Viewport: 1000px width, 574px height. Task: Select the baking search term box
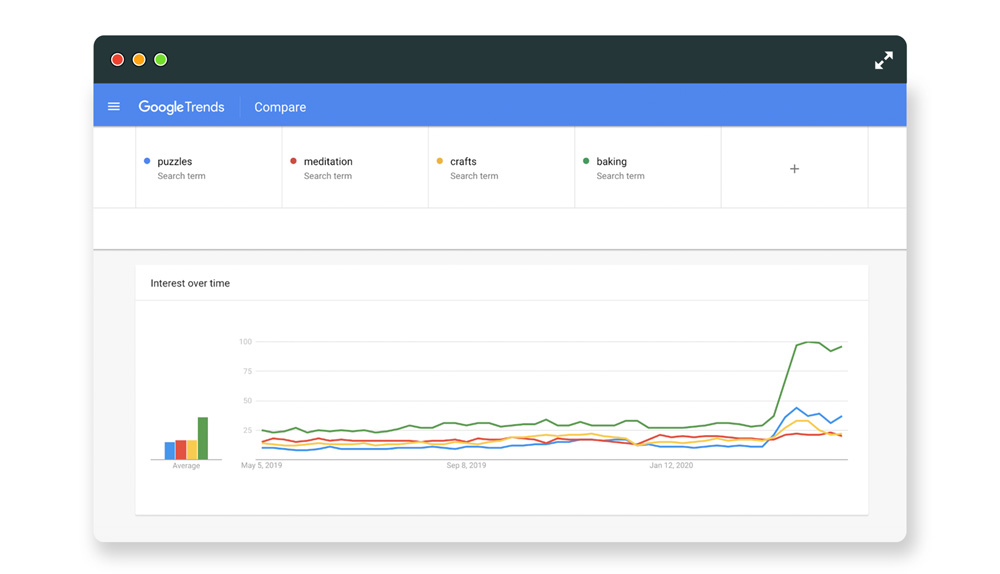647,168
